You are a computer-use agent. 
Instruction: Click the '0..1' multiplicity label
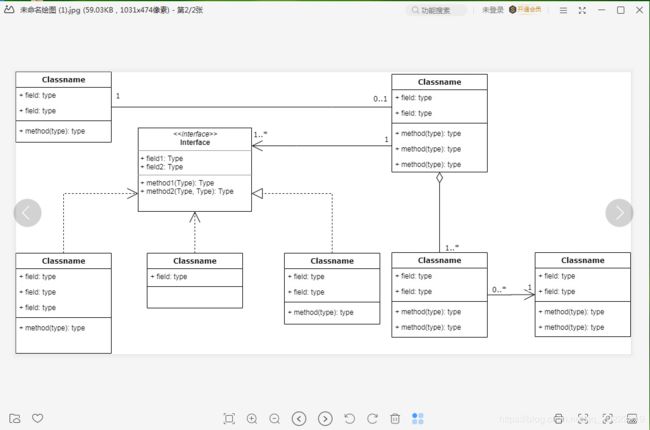click(x=380, y=99)
